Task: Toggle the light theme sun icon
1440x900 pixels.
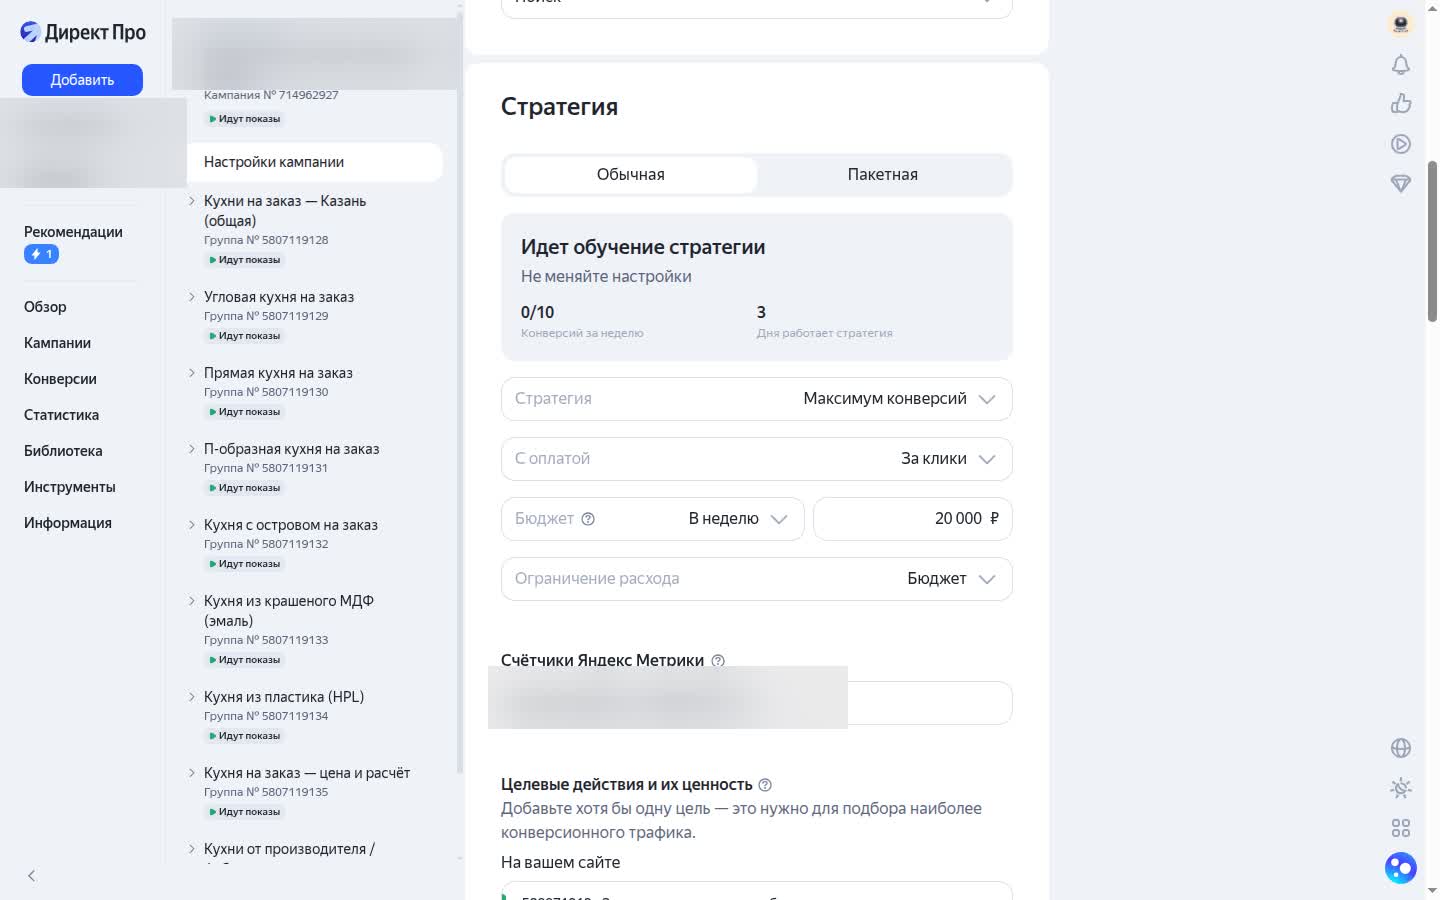Action: coord(1401,788)
